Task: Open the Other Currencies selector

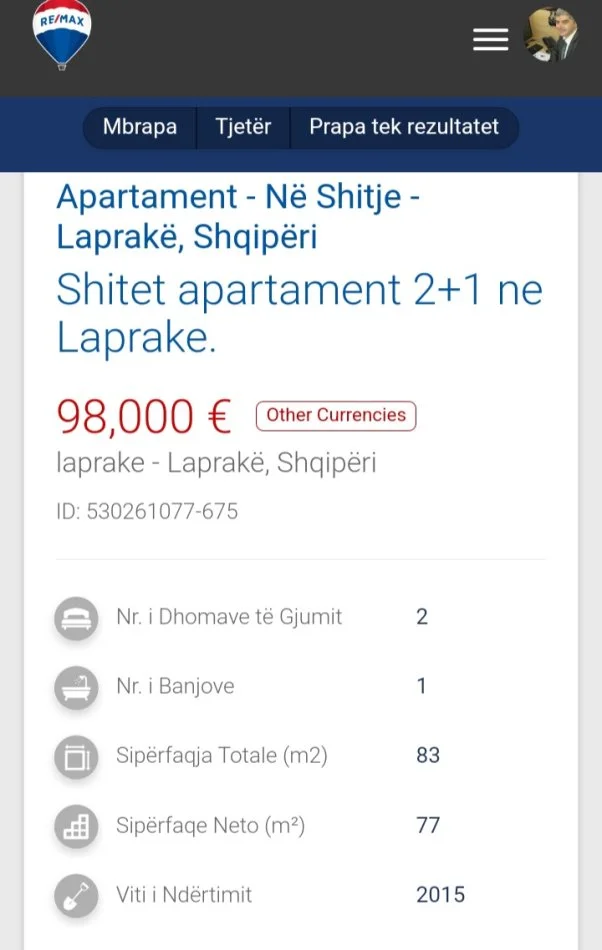Action: 335,414
